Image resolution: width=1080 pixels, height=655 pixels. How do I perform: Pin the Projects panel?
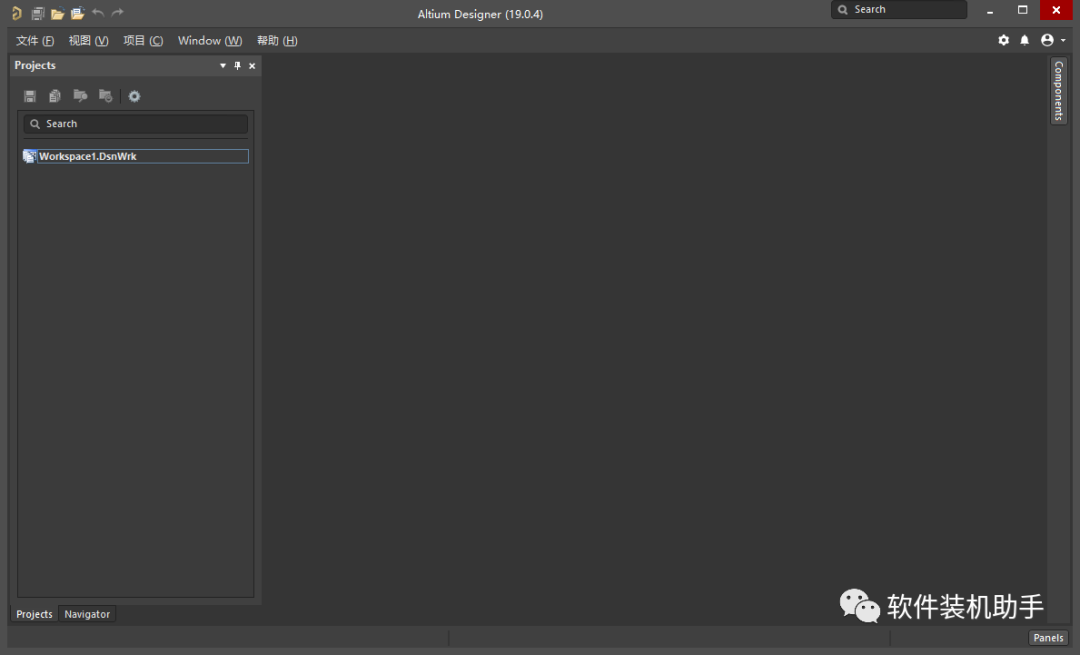coord(238,66)
